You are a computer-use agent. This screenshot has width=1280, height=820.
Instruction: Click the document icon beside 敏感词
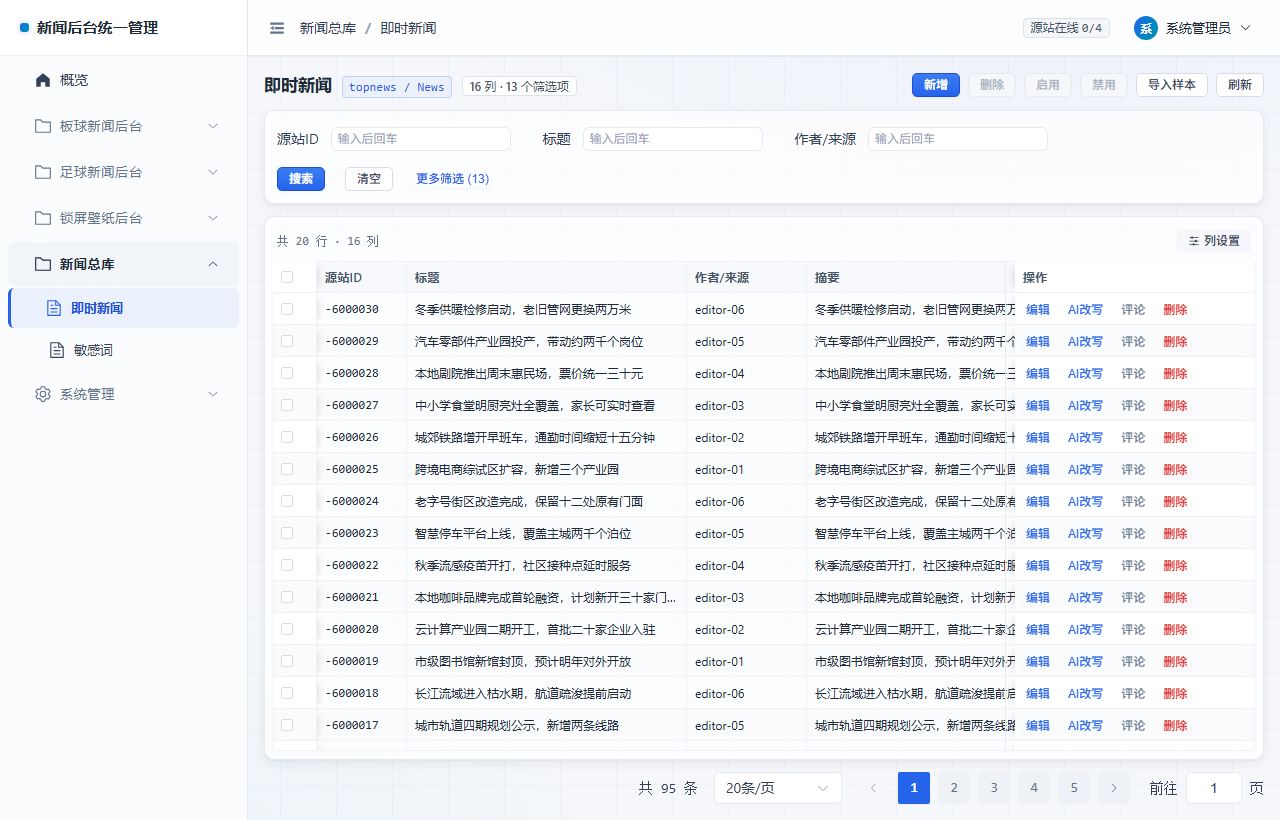(57, 350)
